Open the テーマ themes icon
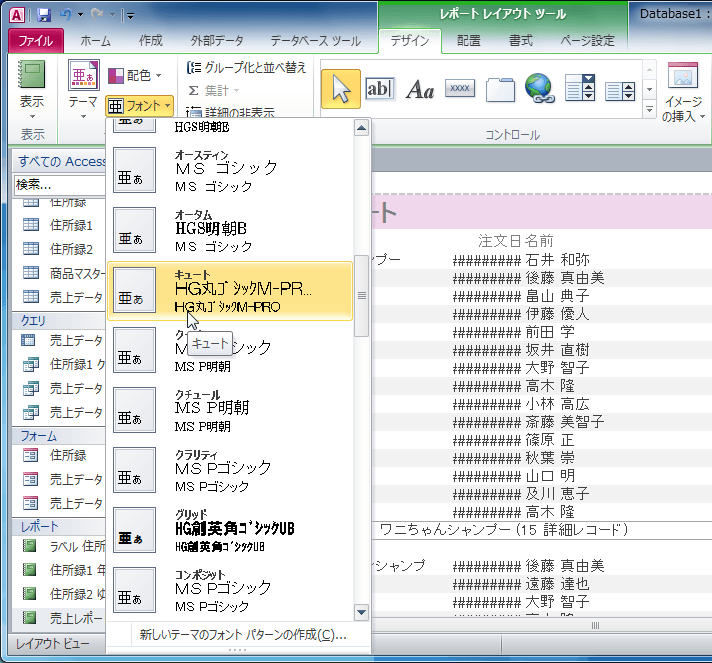The image size is (712, 663). tap(84, 75)
